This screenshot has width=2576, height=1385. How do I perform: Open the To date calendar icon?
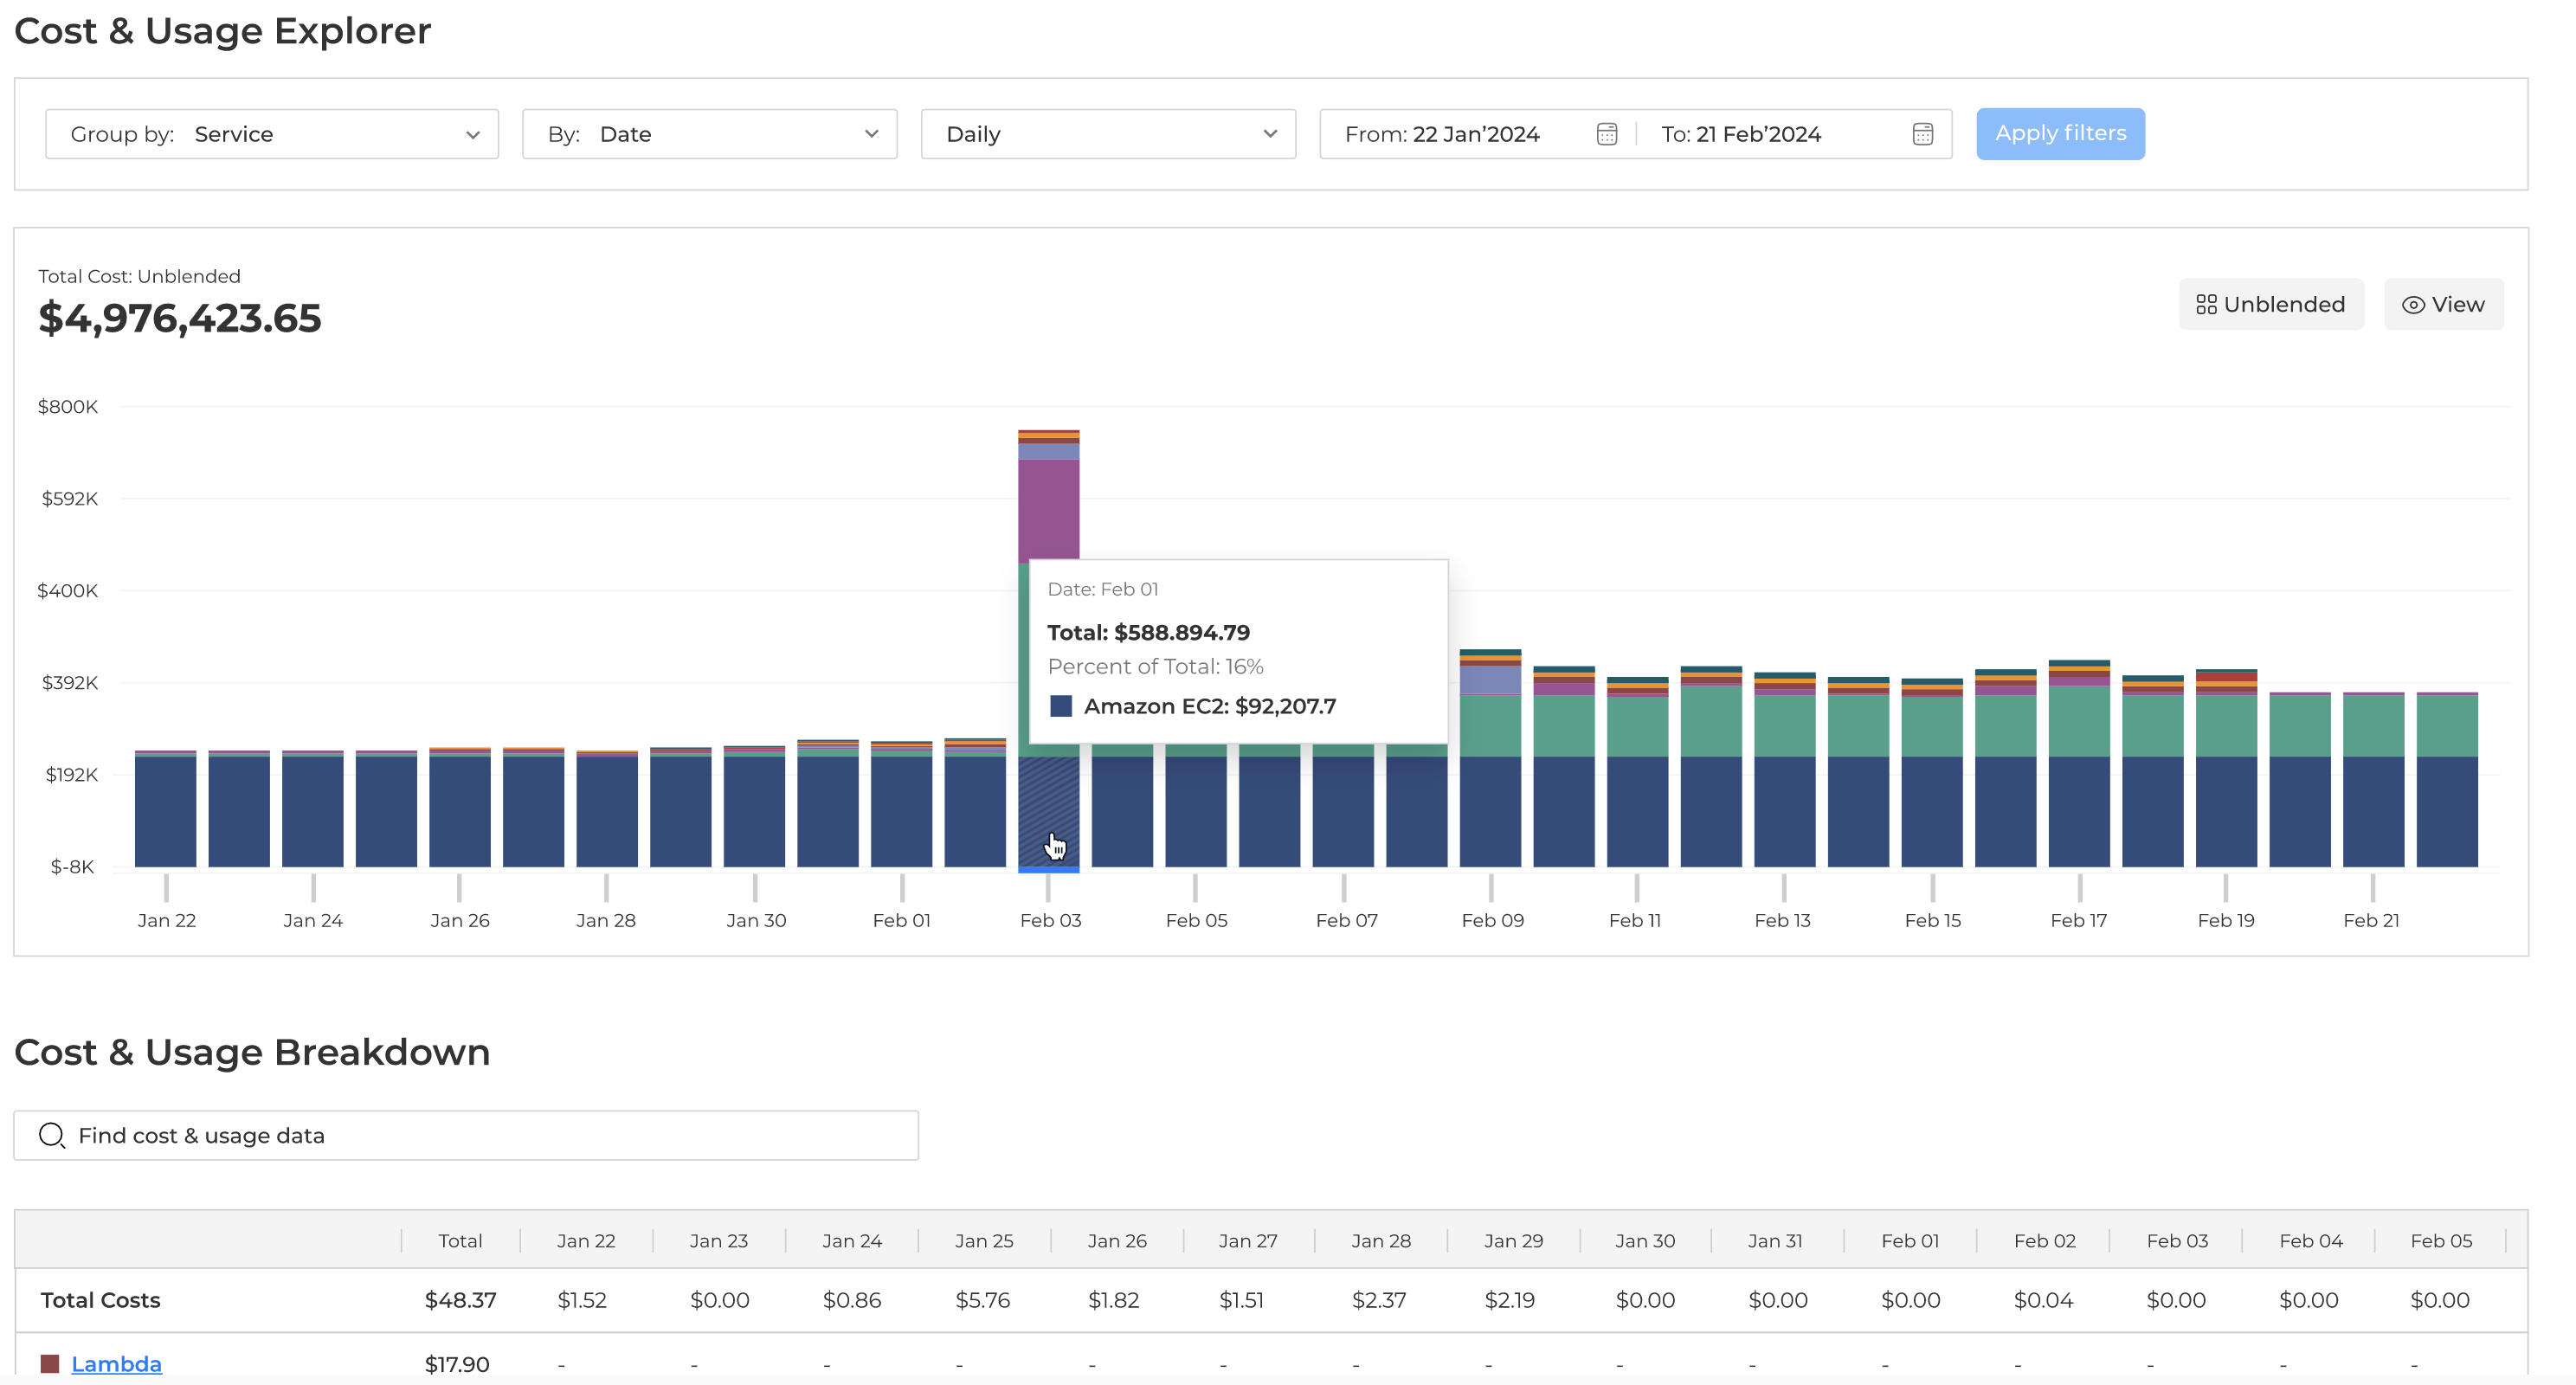1922,134
